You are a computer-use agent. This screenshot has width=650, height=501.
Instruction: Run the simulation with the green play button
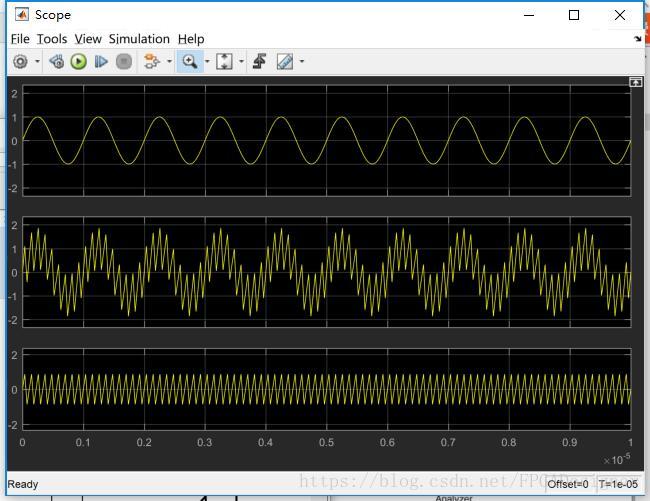[78, 62]
